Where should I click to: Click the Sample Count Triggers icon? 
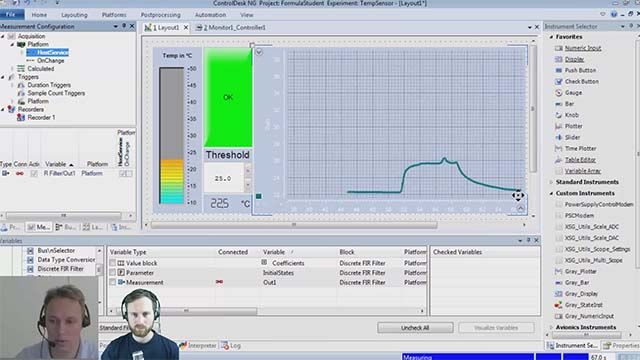click(21, 93)
